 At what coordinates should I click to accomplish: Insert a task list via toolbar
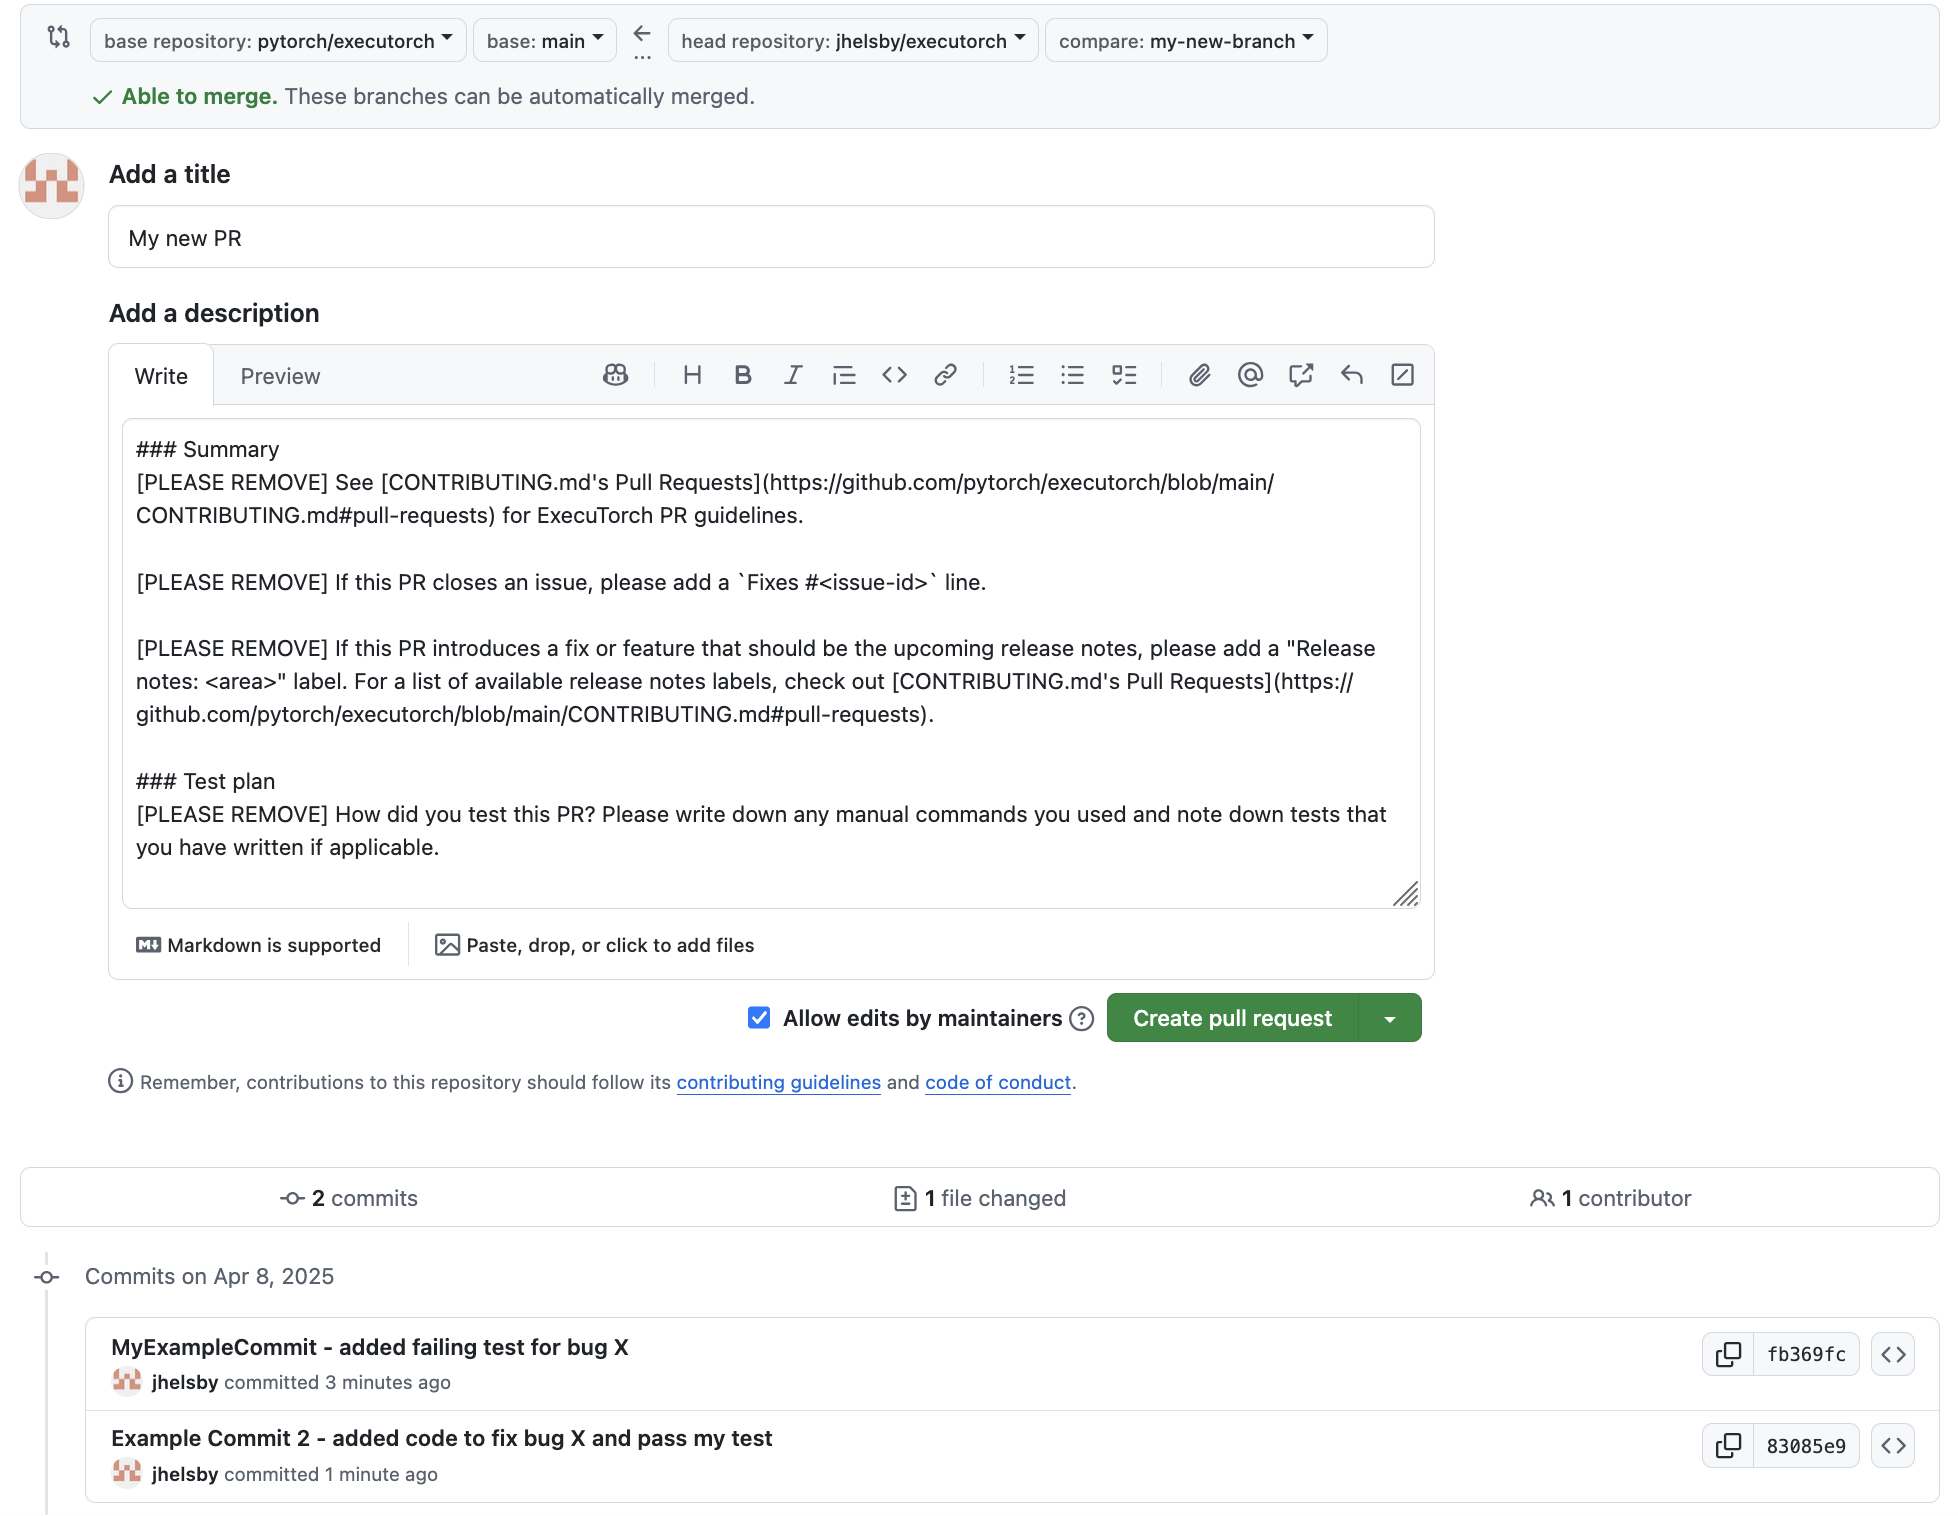click(1124, 375)
